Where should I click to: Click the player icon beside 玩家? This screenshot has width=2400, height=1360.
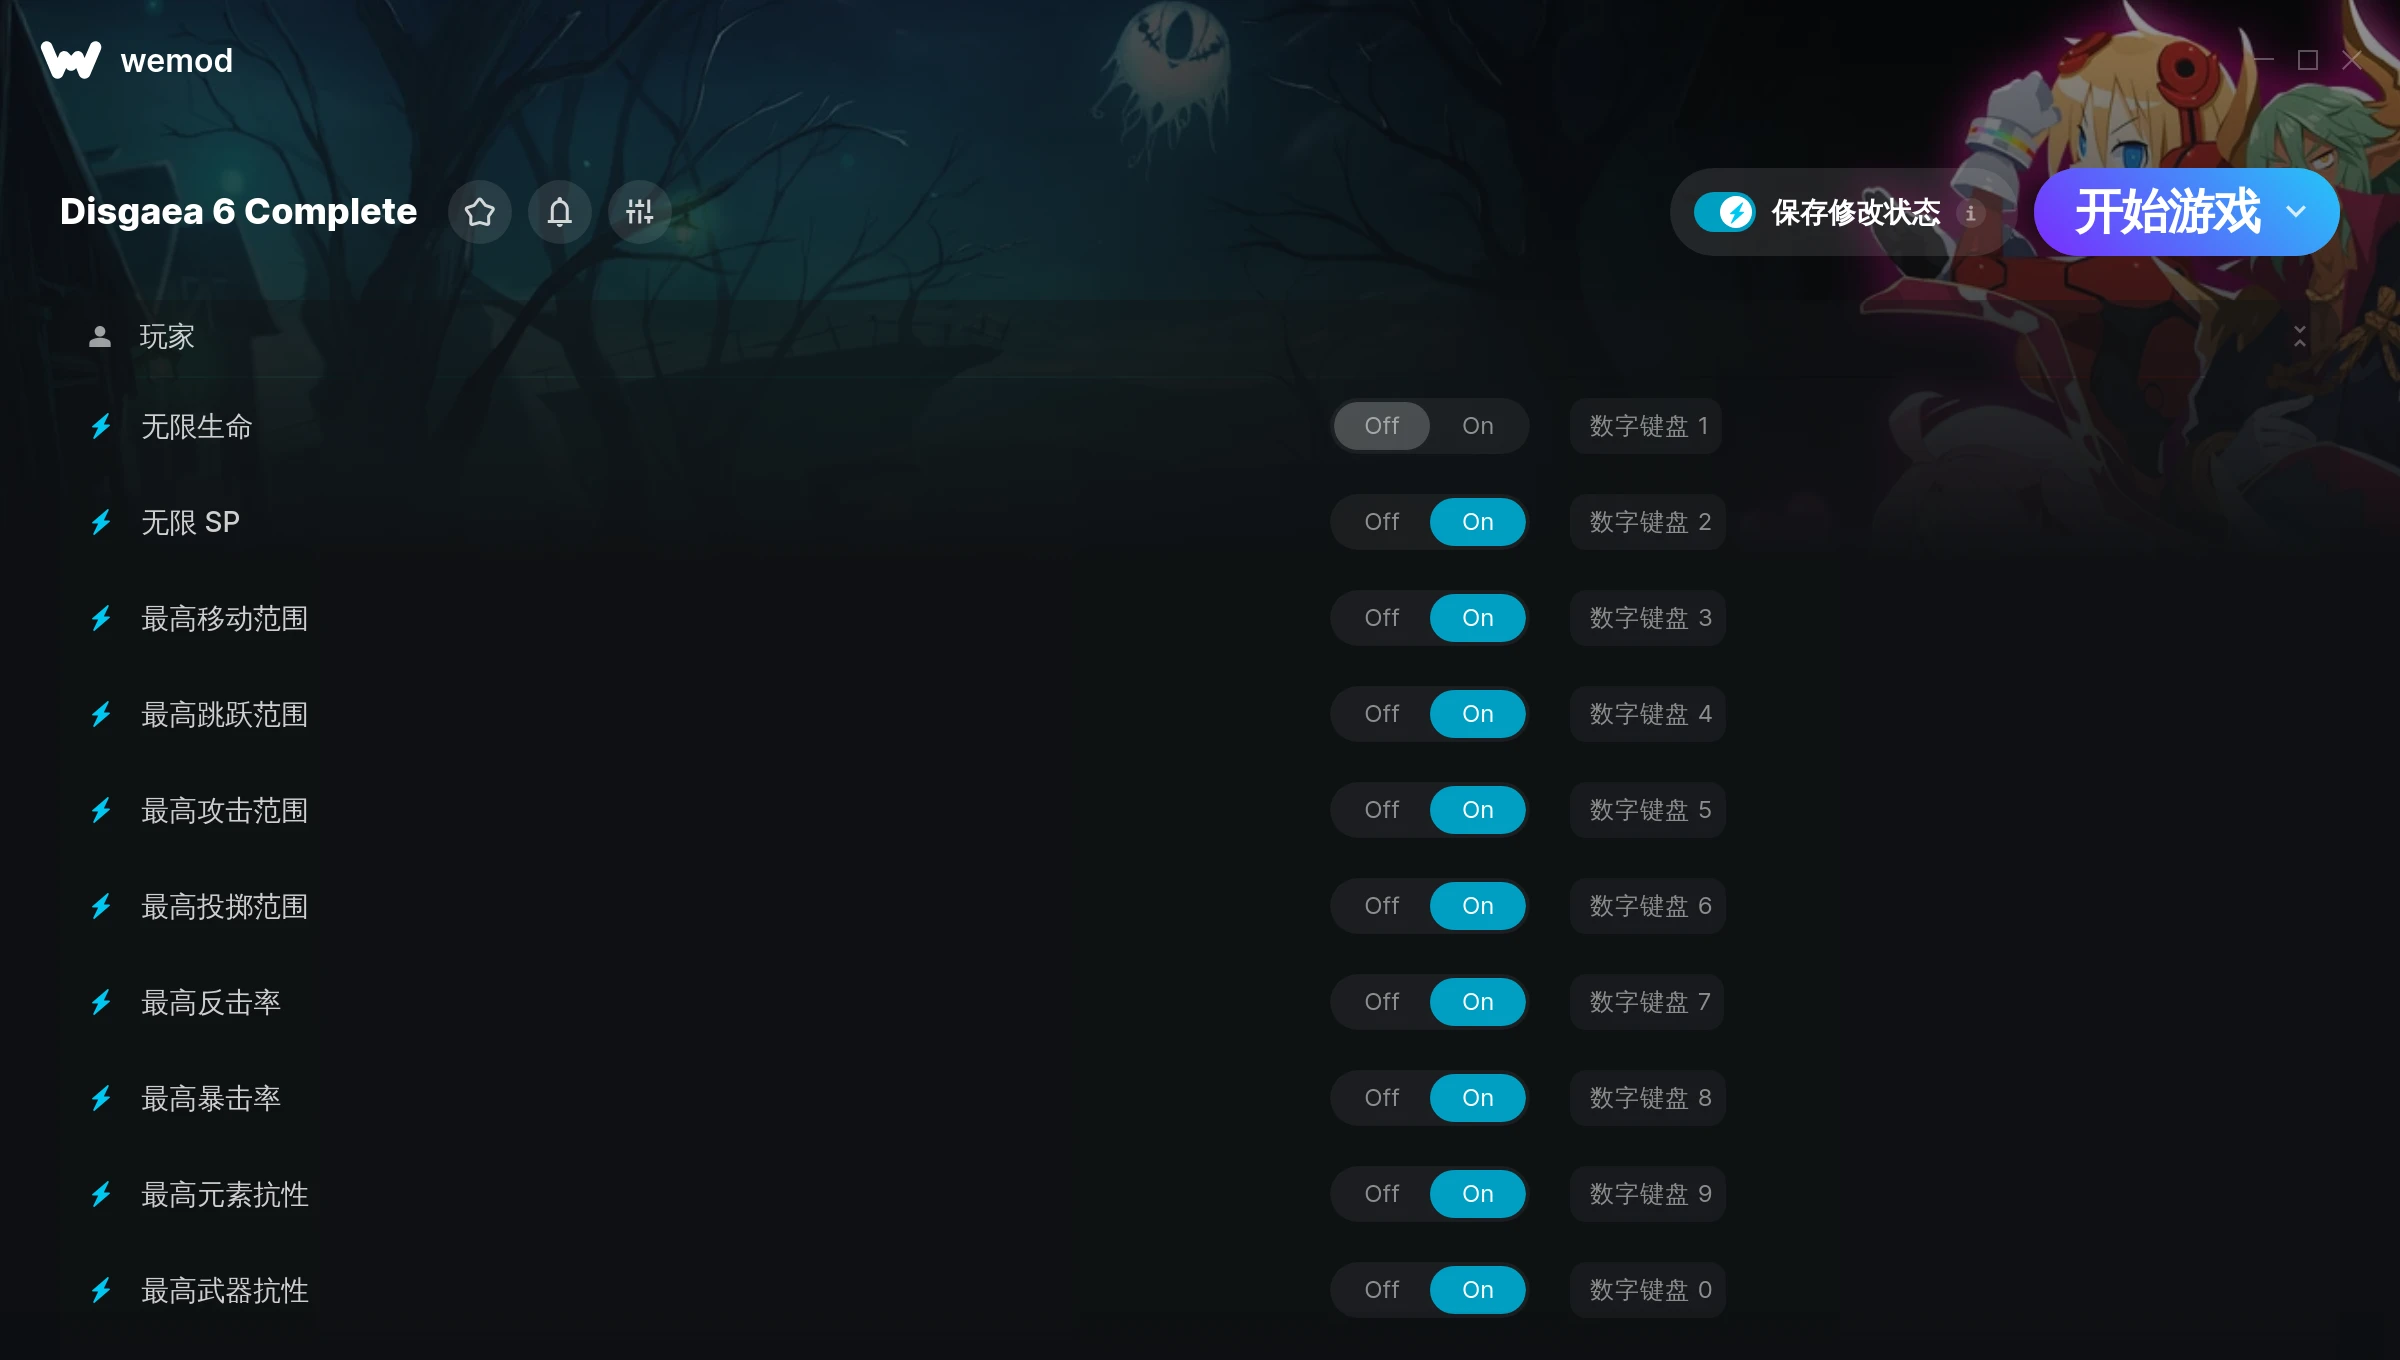tap(100, 337)
